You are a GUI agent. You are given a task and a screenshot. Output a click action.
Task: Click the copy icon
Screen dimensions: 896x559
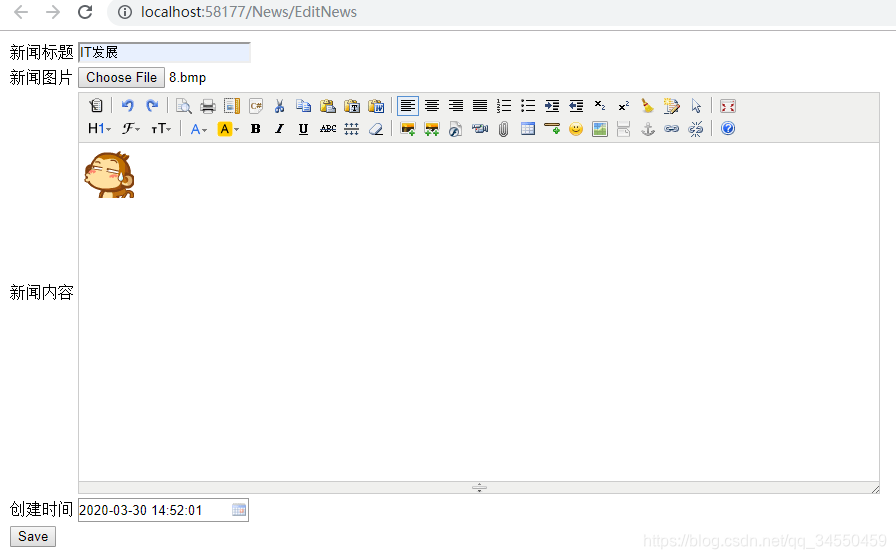click(x=303, y=106)
